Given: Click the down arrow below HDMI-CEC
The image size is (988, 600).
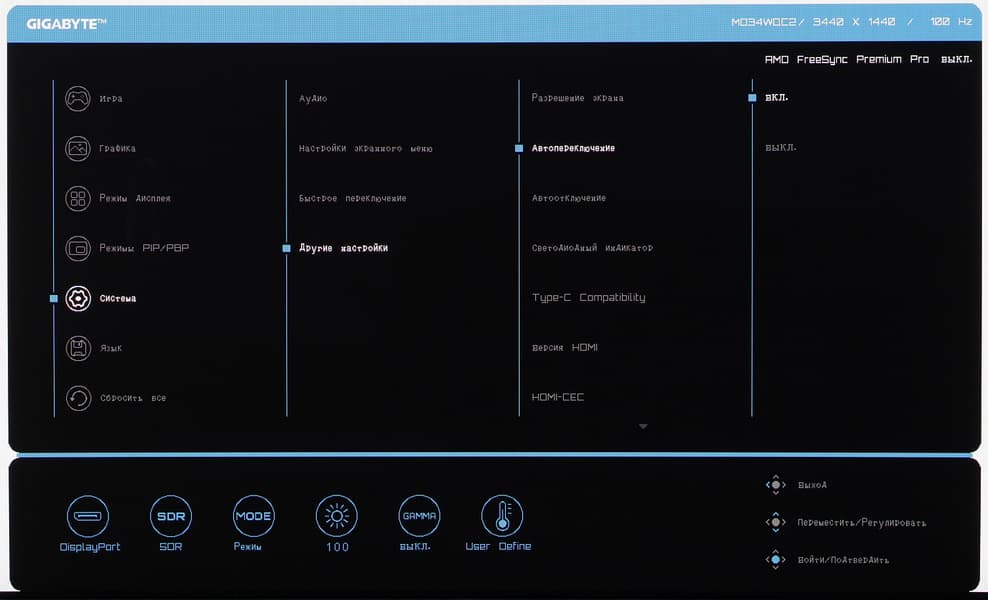Looking at the screenshot, I should [x=643, y=427].
